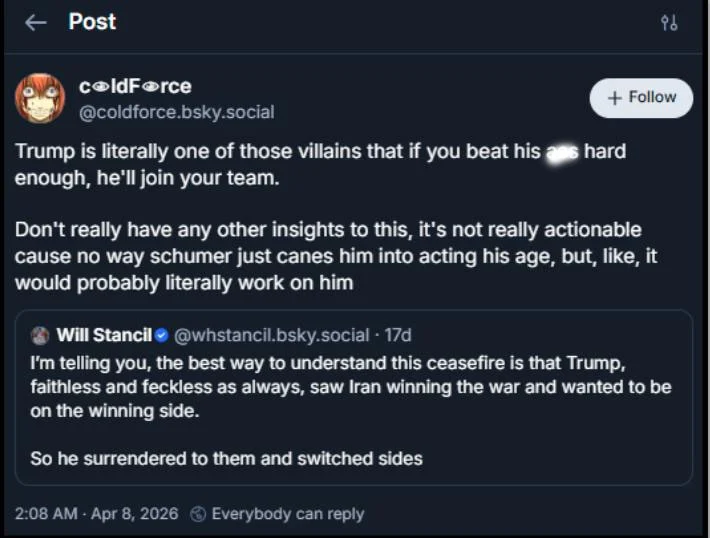Open the @coldforce.bsky.social handle link
This screenshot has height=538, width=710.
(176, 112)
